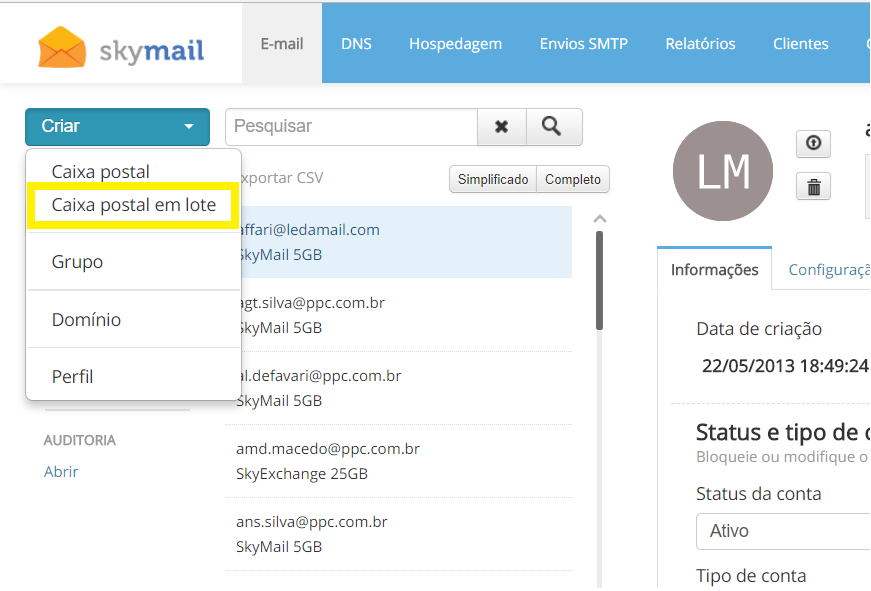
Task: Click the magnifying glass search icon
Action: (x=553, y=127)
